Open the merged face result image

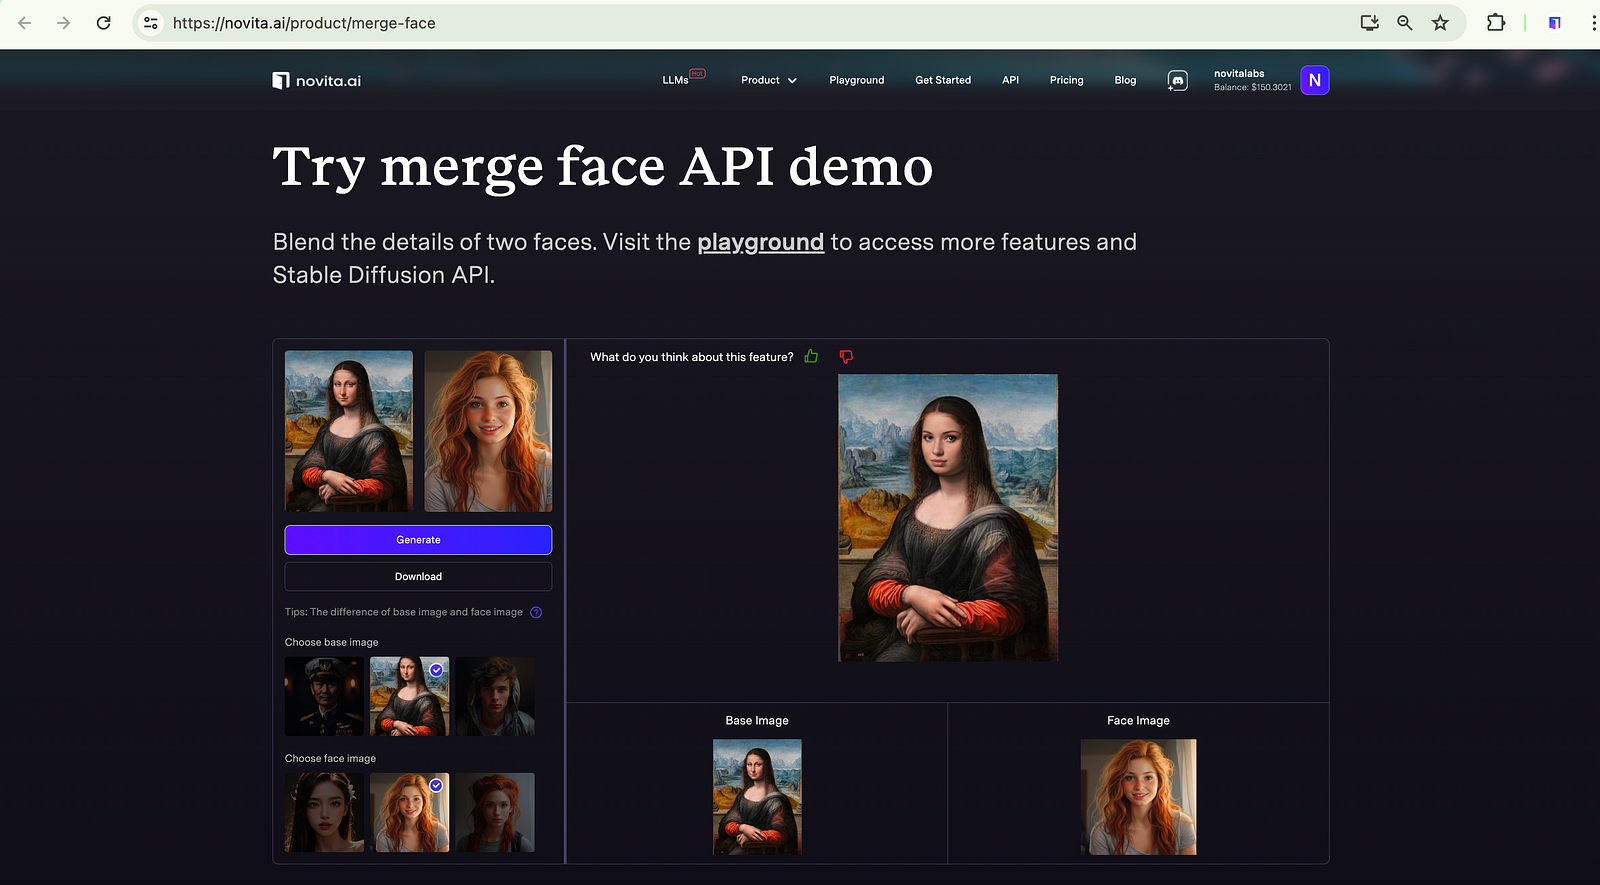(948, 518)
